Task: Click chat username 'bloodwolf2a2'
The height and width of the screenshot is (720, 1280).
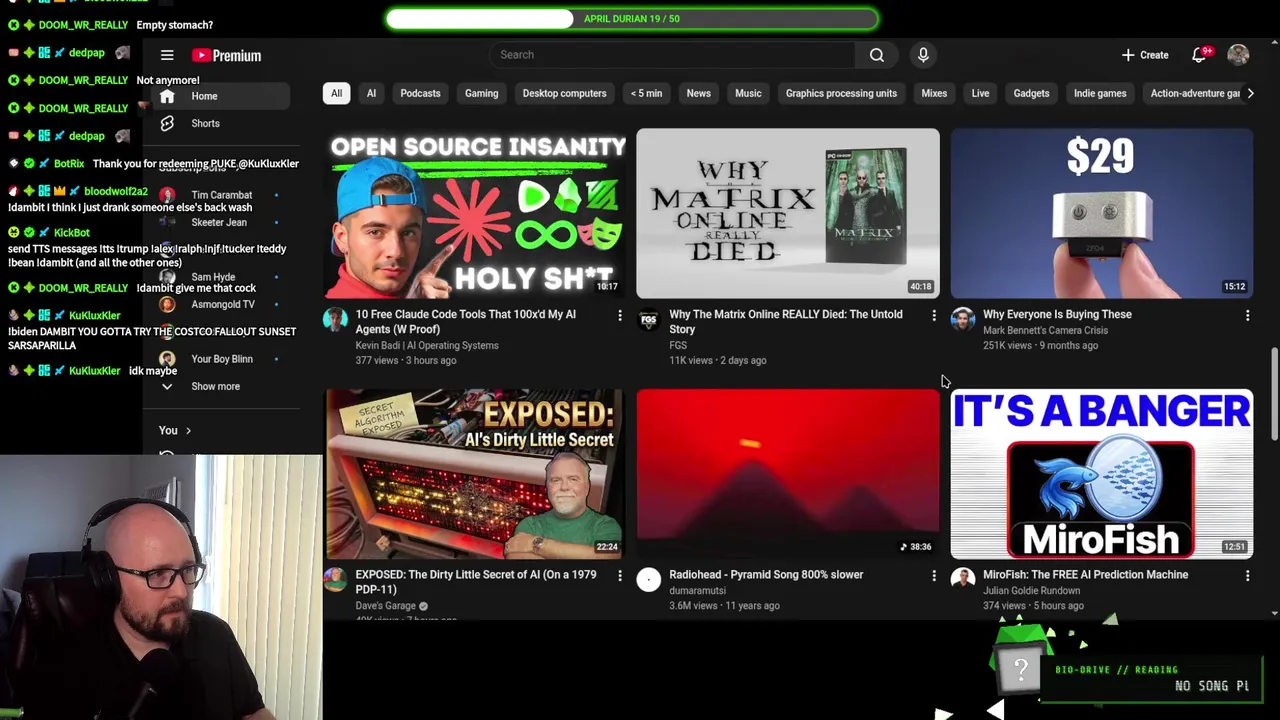Action: 116,191
